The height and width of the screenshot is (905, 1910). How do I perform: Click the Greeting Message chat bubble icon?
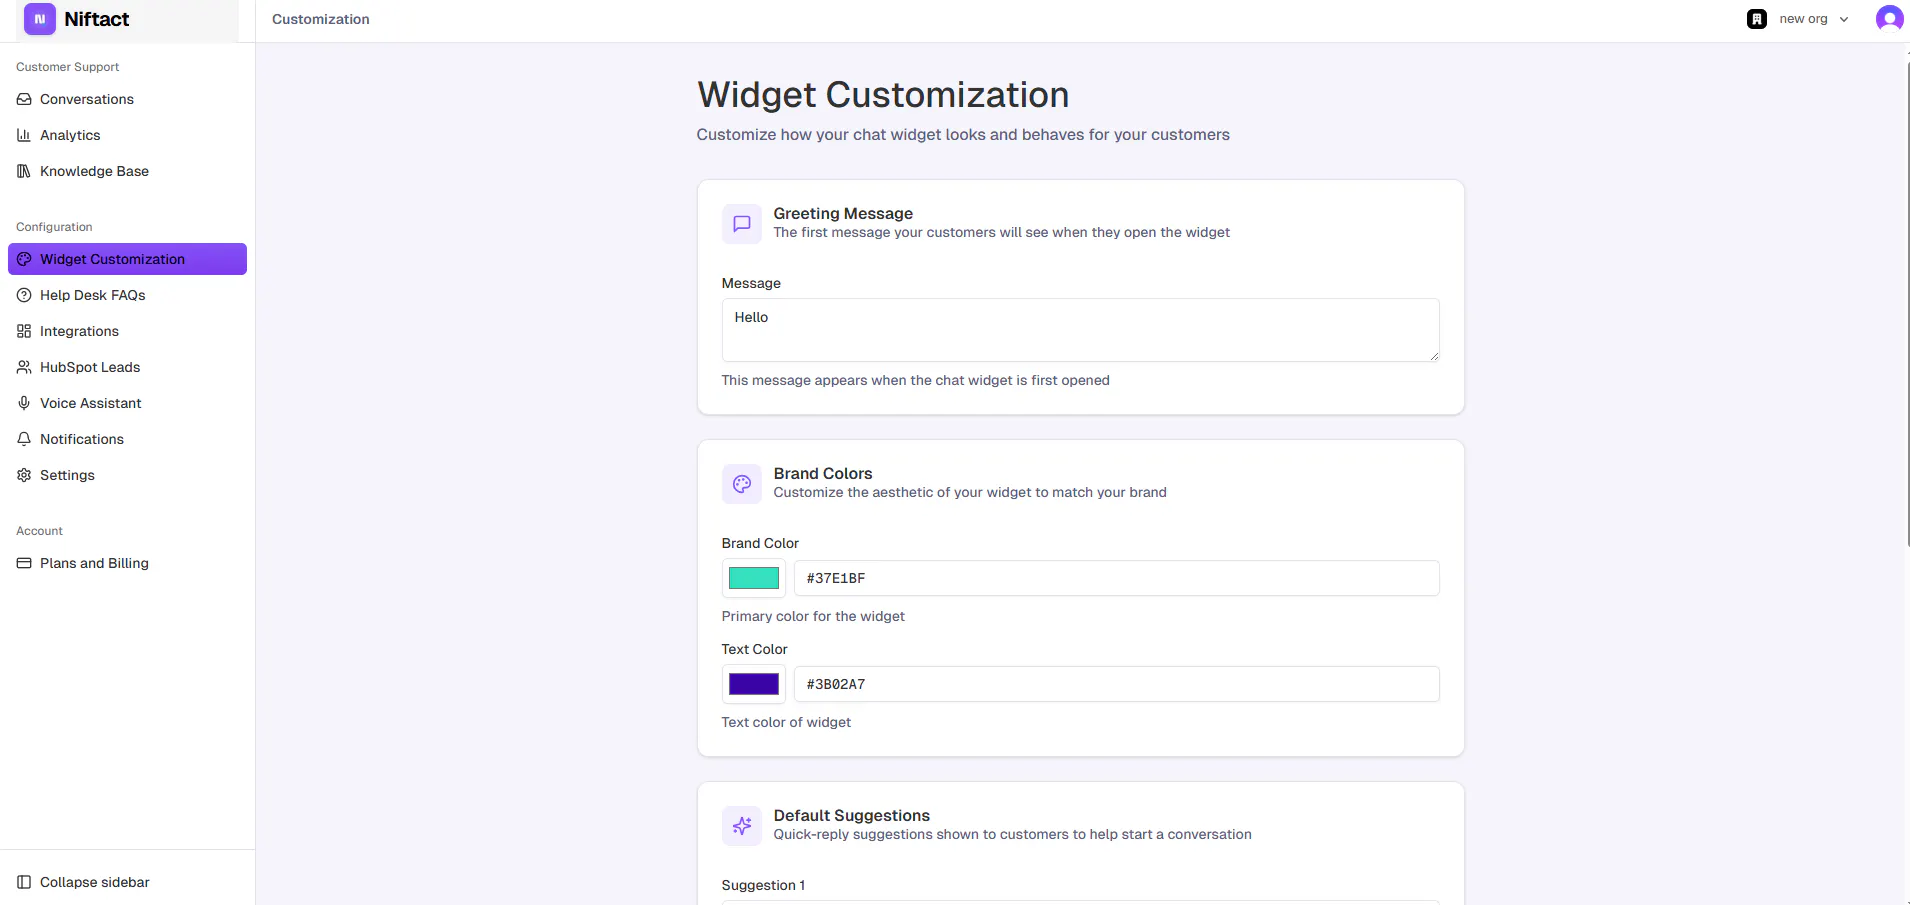742,224
